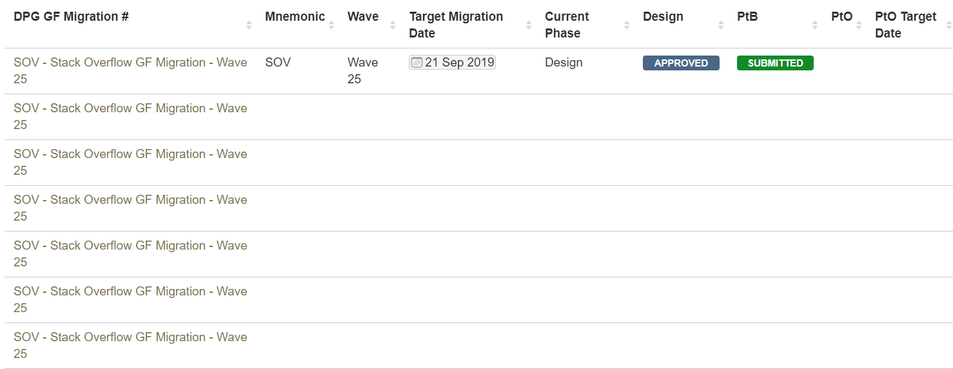Open the 21 Sep 2019 date field

click(452, 62)
